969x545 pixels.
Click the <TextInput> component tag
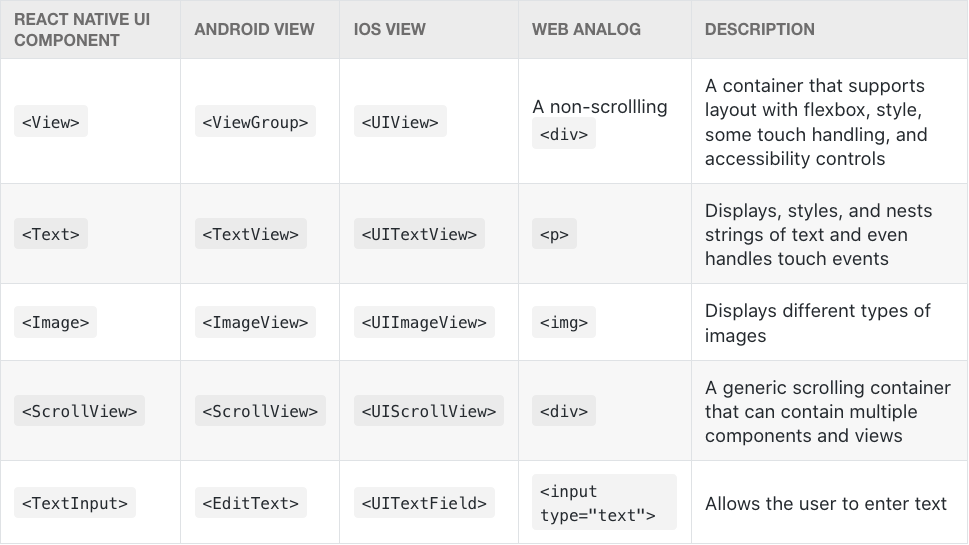pos(75,503)
